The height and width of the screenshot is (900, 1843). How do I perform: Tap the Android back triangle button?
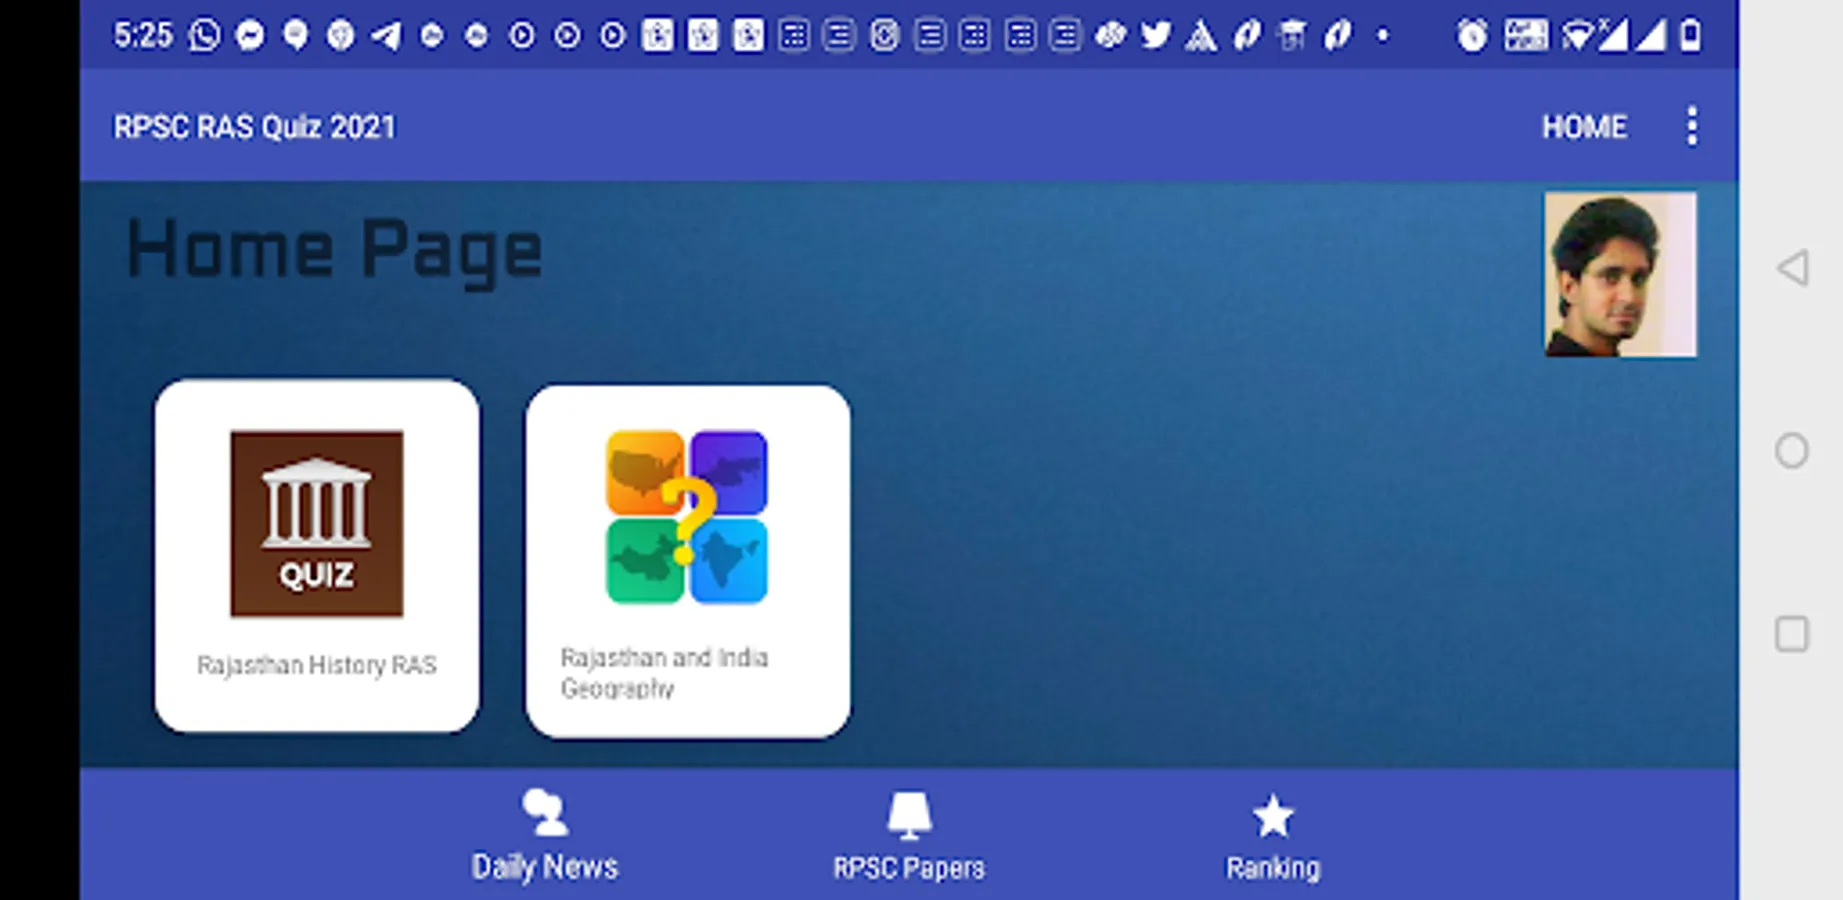coord(1792,268)
